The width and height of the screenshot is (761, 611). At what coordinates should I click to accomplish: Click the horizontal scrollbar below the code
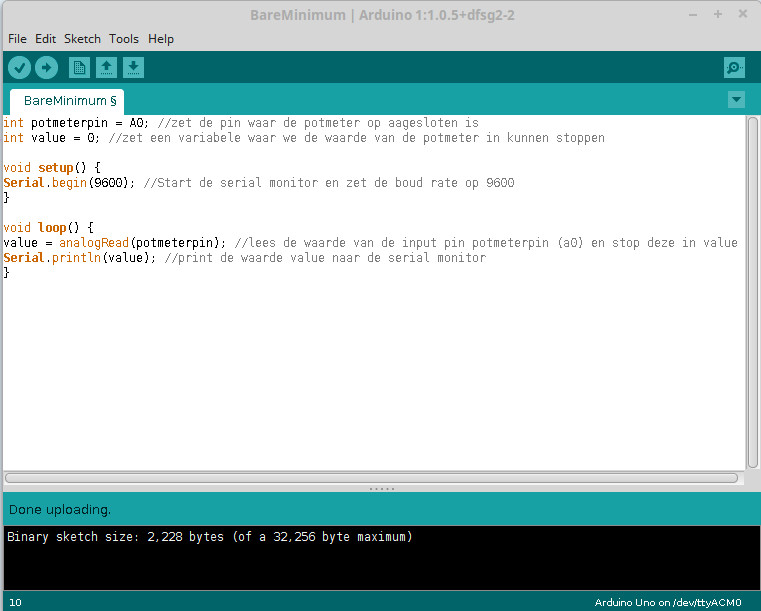(370, 478)
